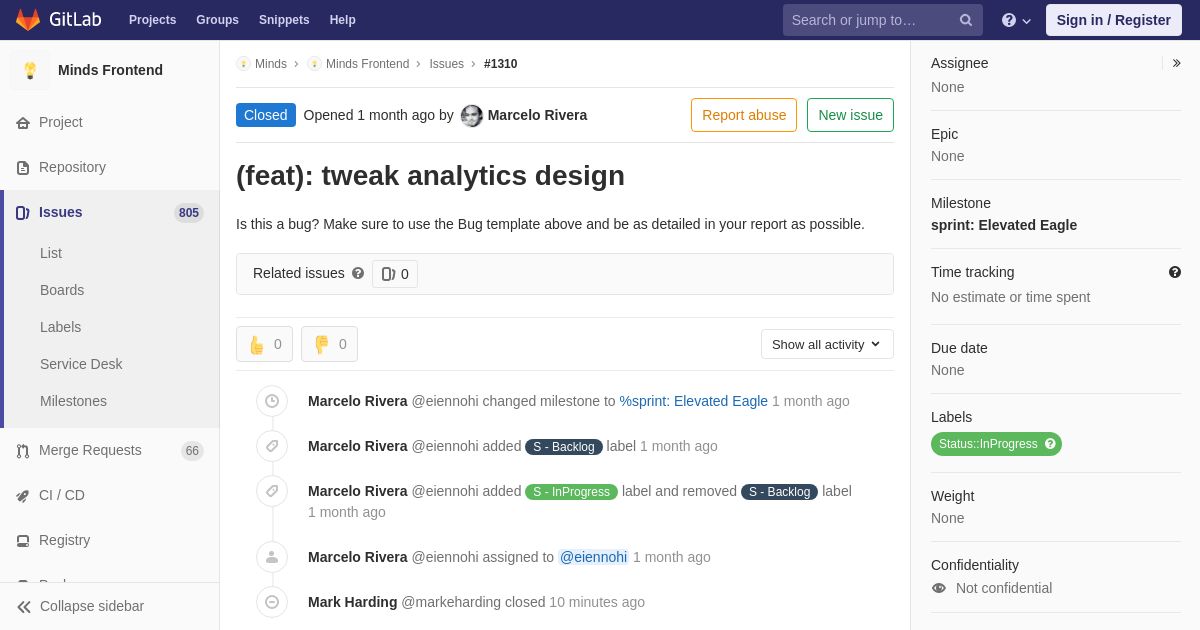This screenshot has height=630, width=1200.
Task: Click the Merge Requests count badge 66
Action: point(192,451)
